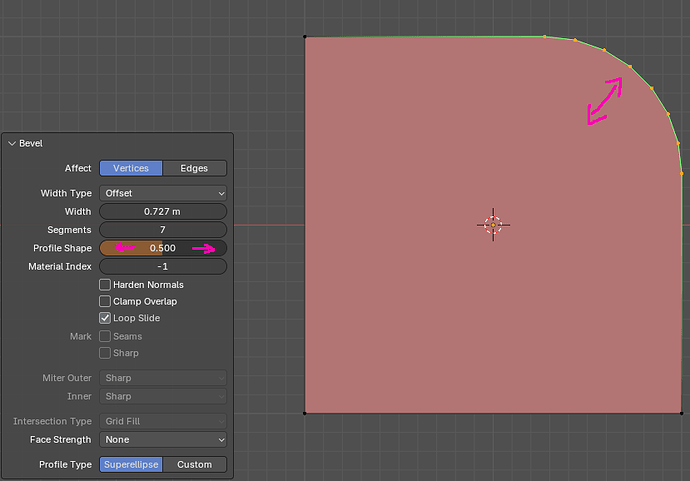Image resolution: width=690 pixels, height=481 pixels.
Task: Collapse the Bevel panel chevron
Action: [12, 143]
